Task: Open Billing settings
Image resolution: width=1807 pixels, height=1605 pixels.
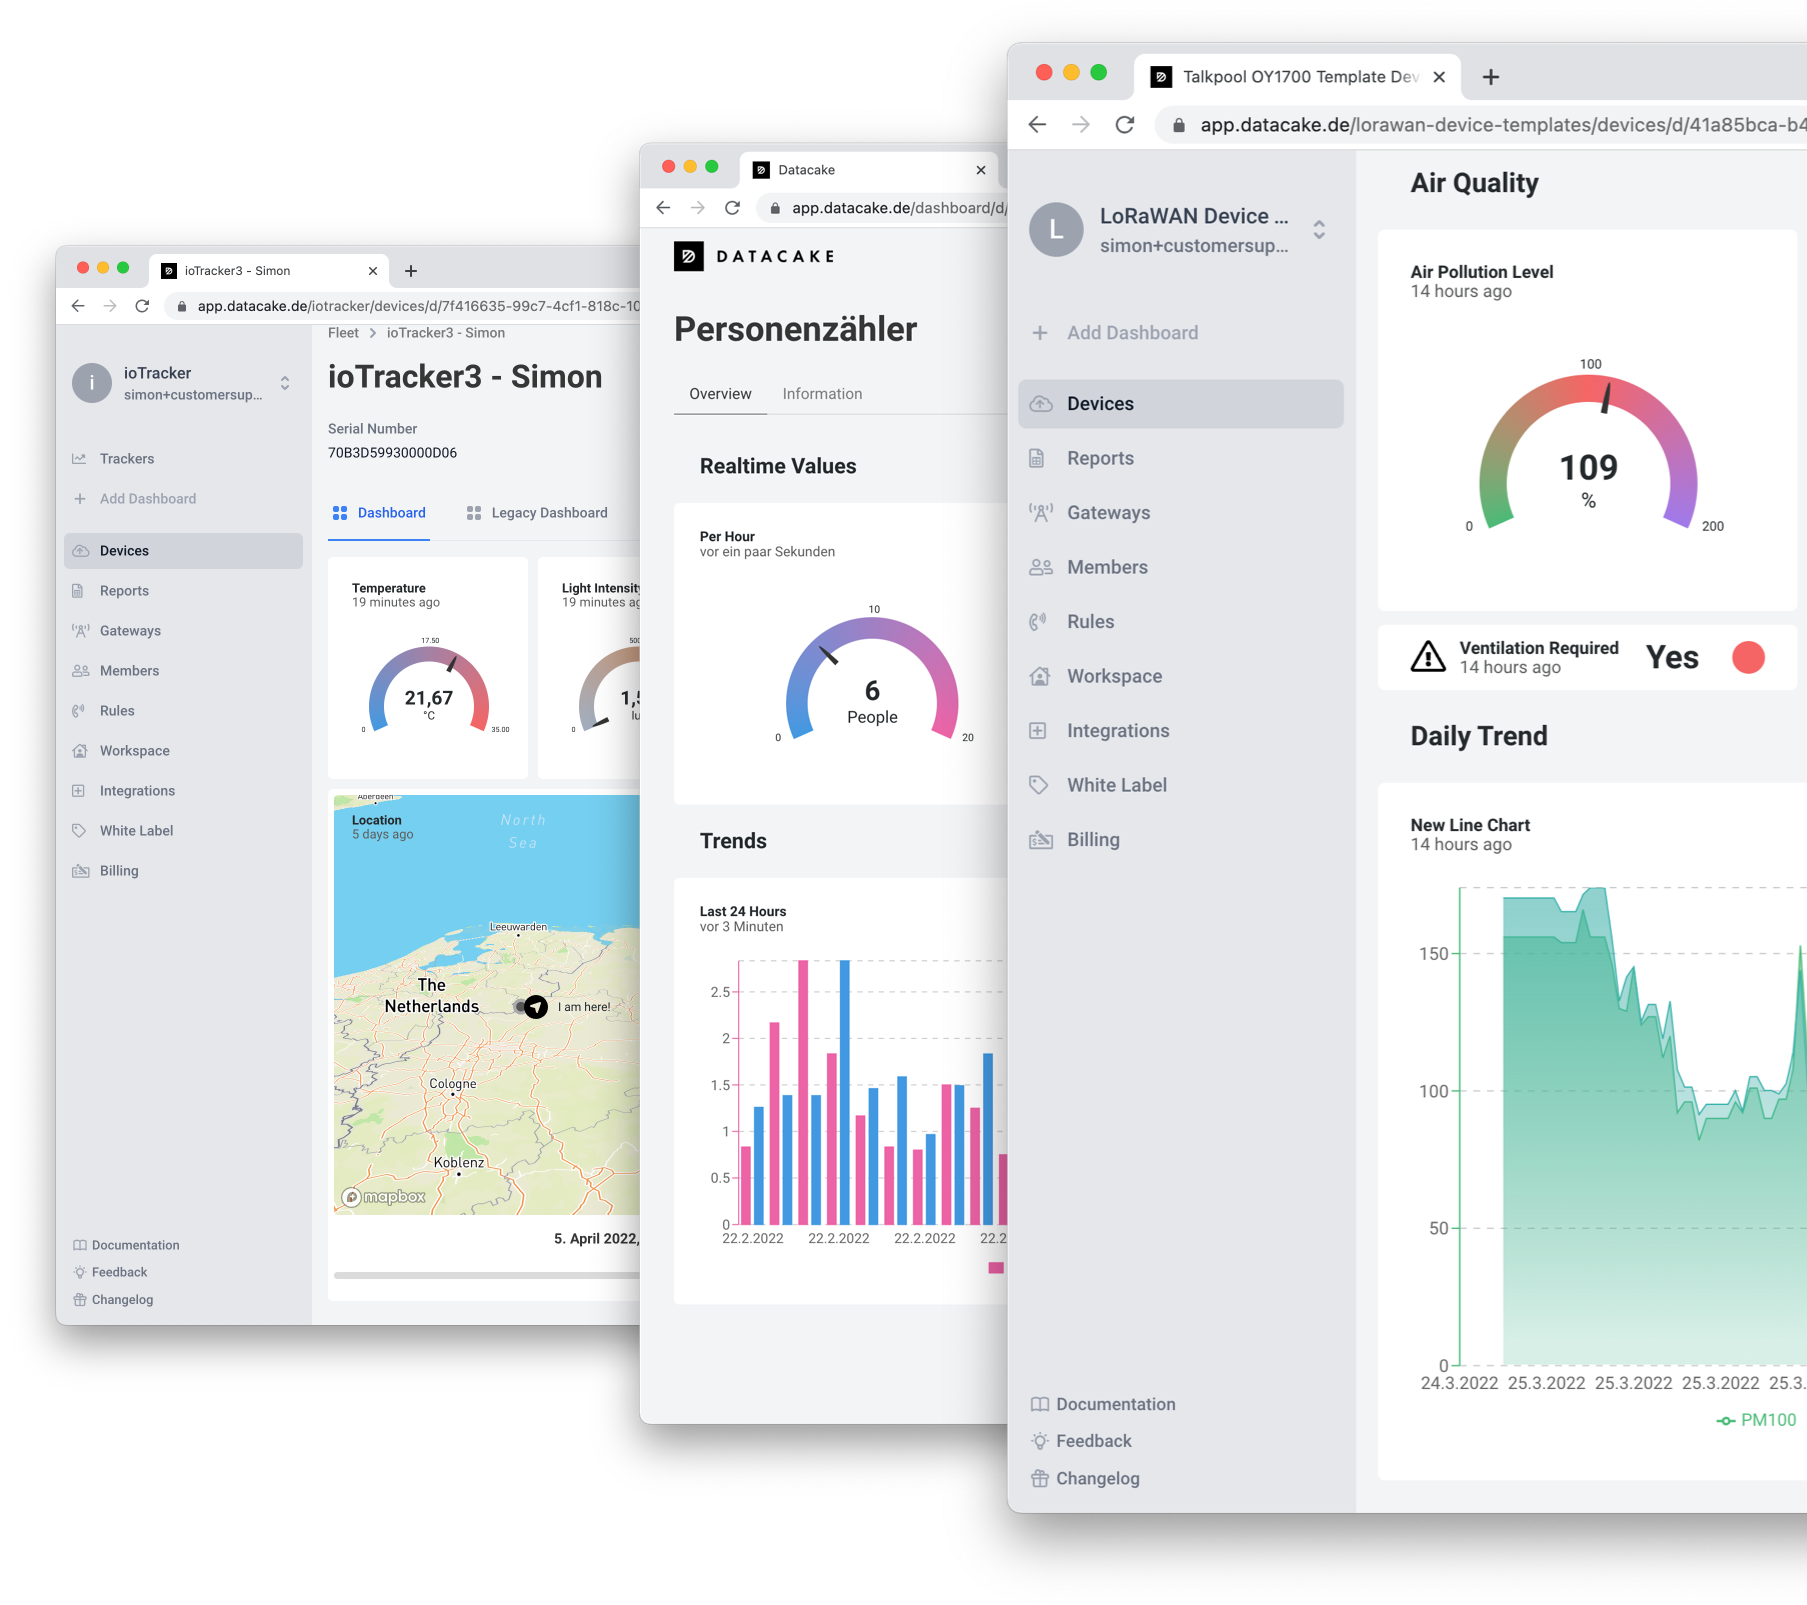Action: pyautogui.click(x=1093, y=839)
